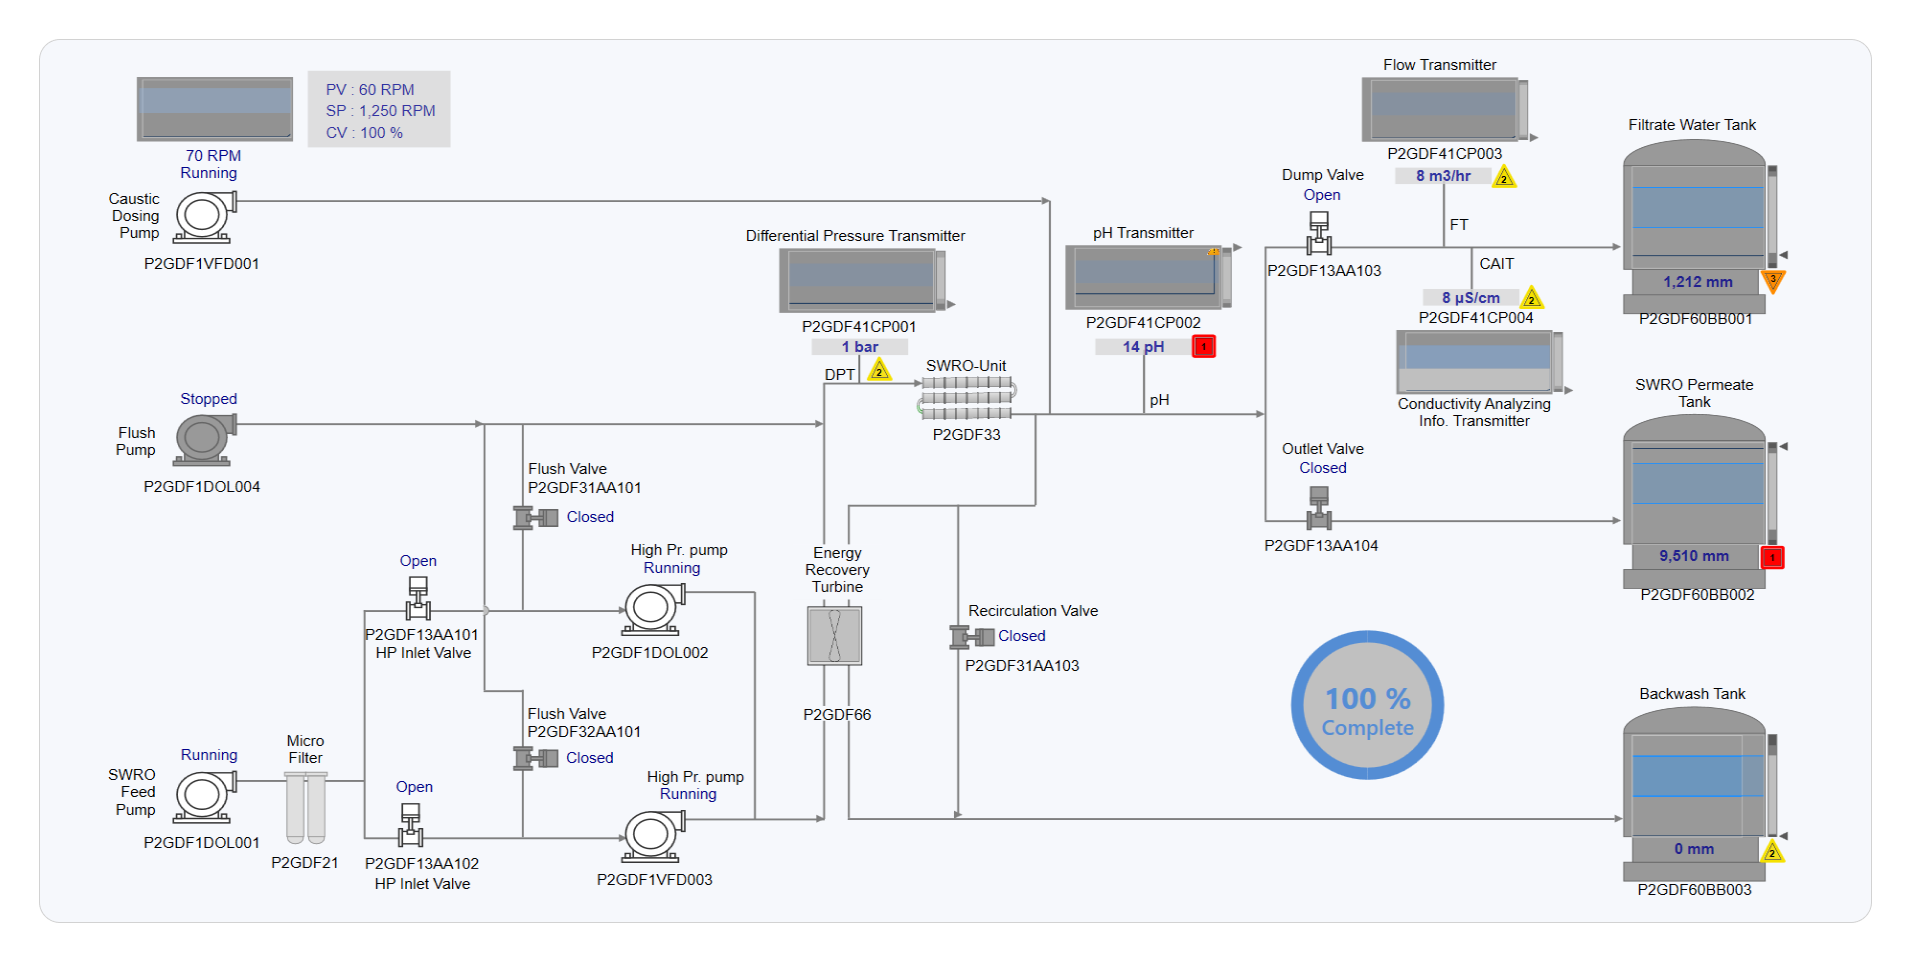Click the Caustic Dosing Pump icon
The height and width of the screenshot is (962, 1911).
pyautogui.click(x=204, y=216)
